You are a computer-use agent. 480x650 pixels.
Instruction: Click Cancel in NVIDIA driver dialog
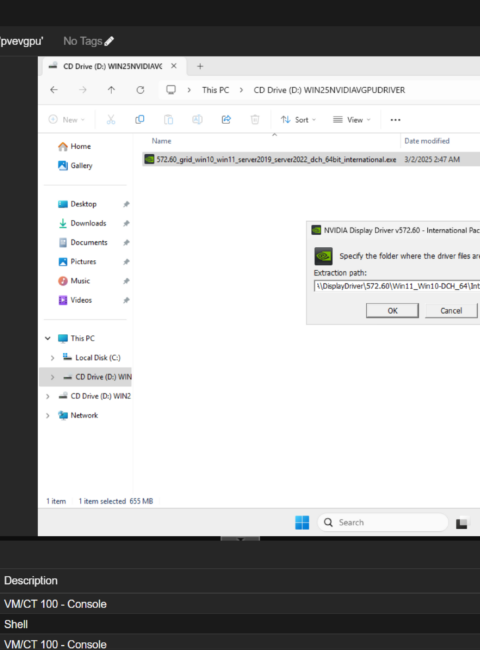tap(451, 310)
